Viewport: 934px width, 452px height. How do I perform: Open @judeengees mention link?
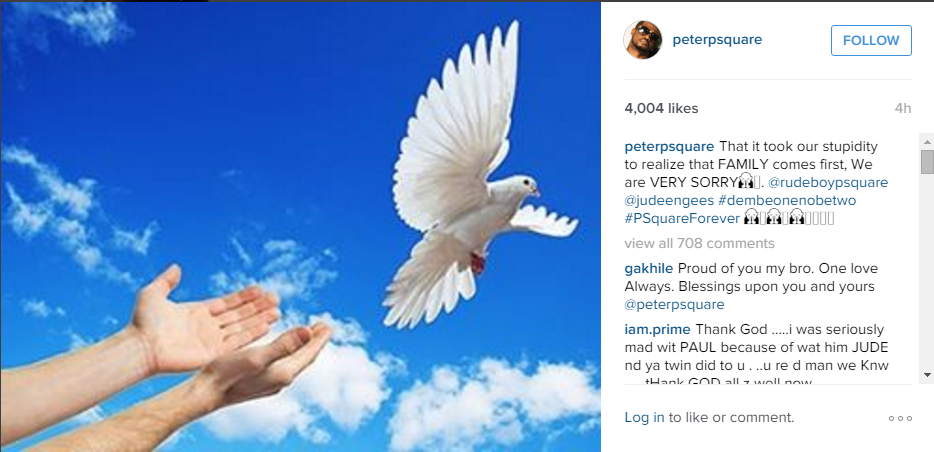click(x=669, y=200)
